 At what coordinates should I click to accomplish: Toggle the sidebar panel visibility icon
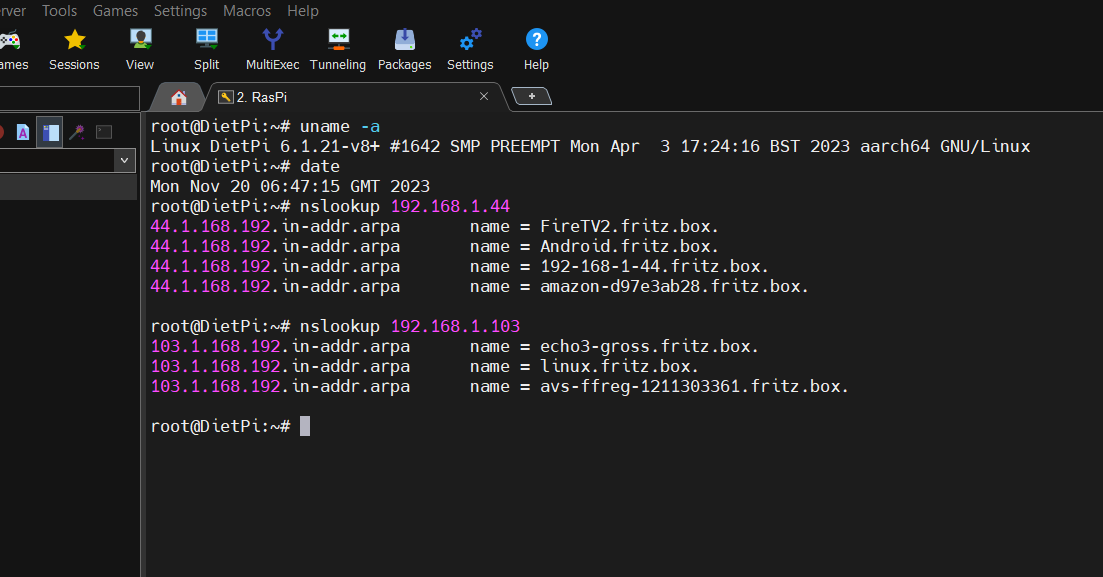pos(50,132)
